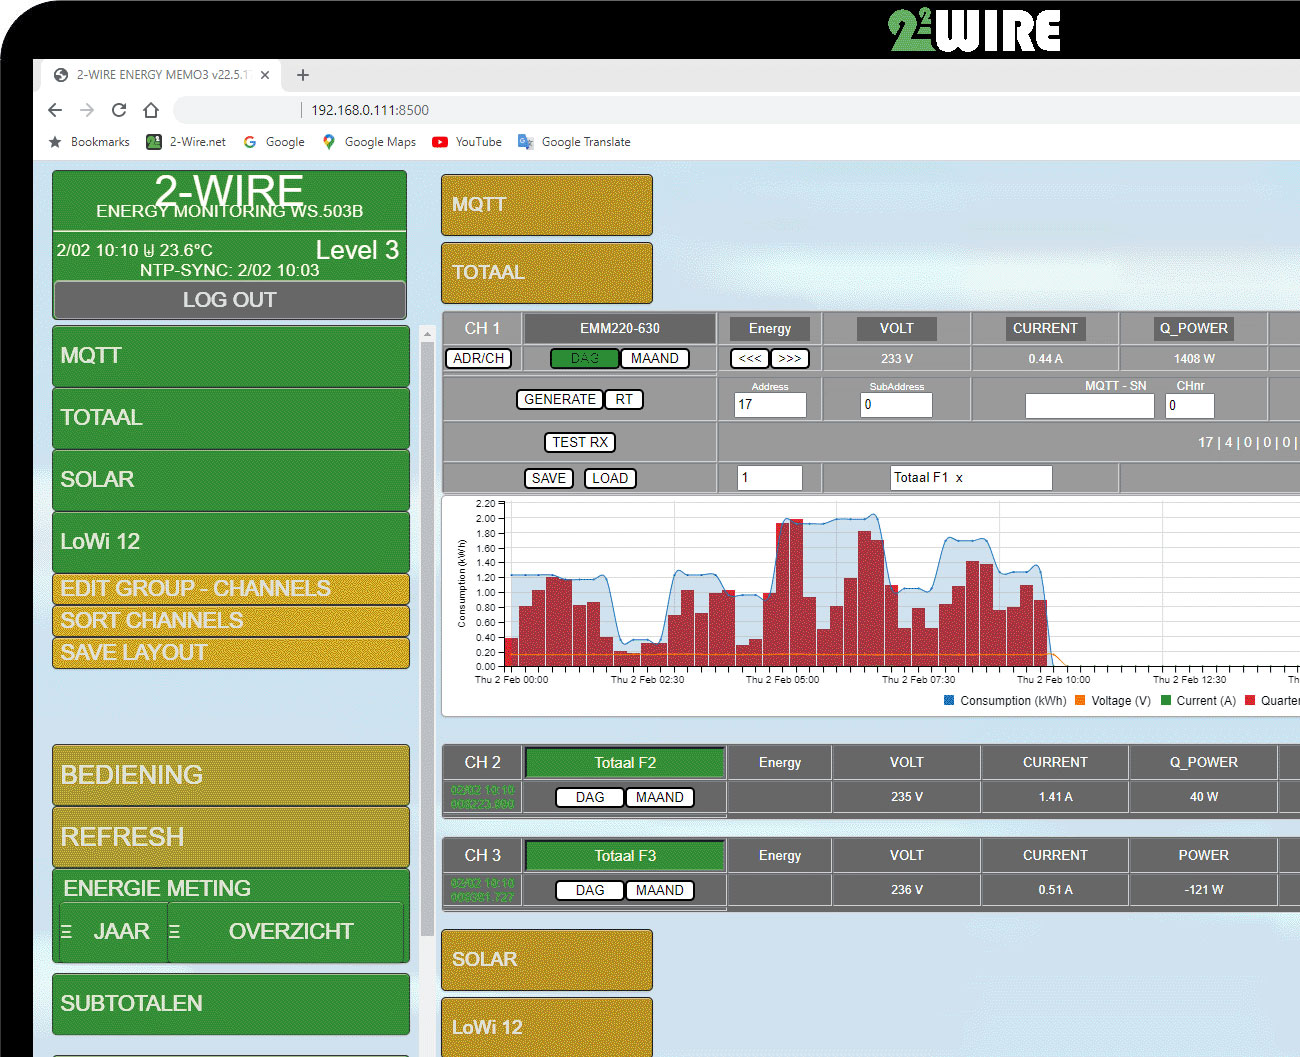1300x1057 pixels.
Task: Open LoWi 12 in the left sidebar
Action: click(231, 542)
